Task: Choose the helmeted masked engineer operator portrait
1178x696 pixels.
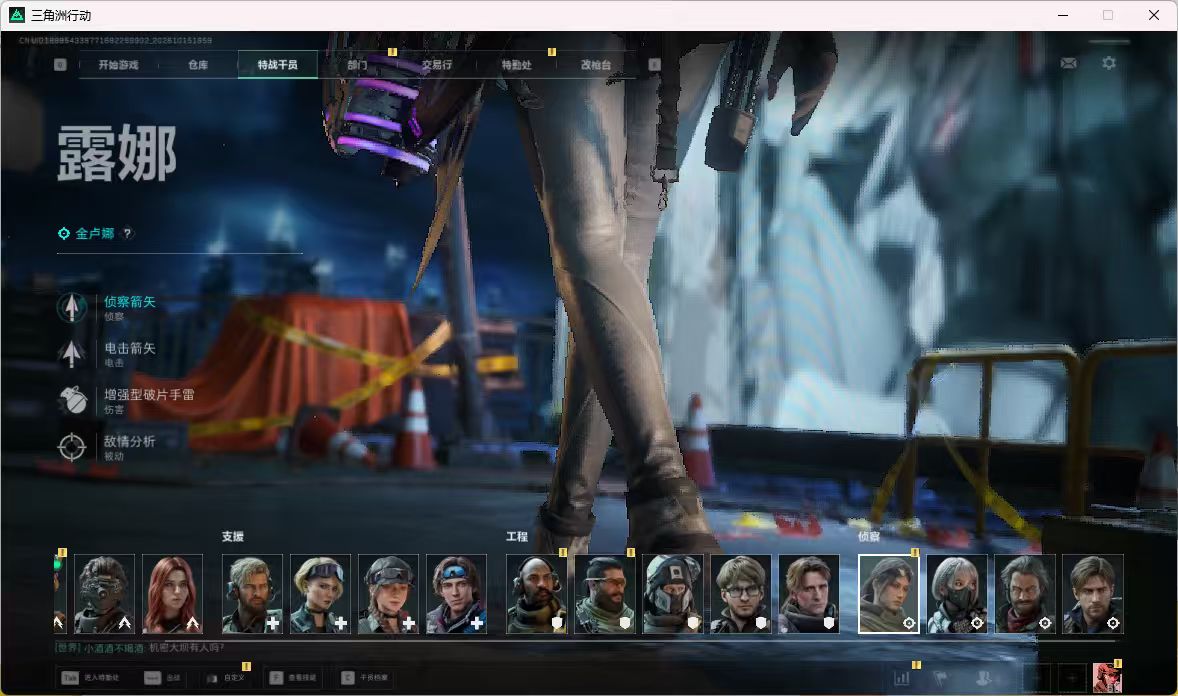Action: [672, 594]
